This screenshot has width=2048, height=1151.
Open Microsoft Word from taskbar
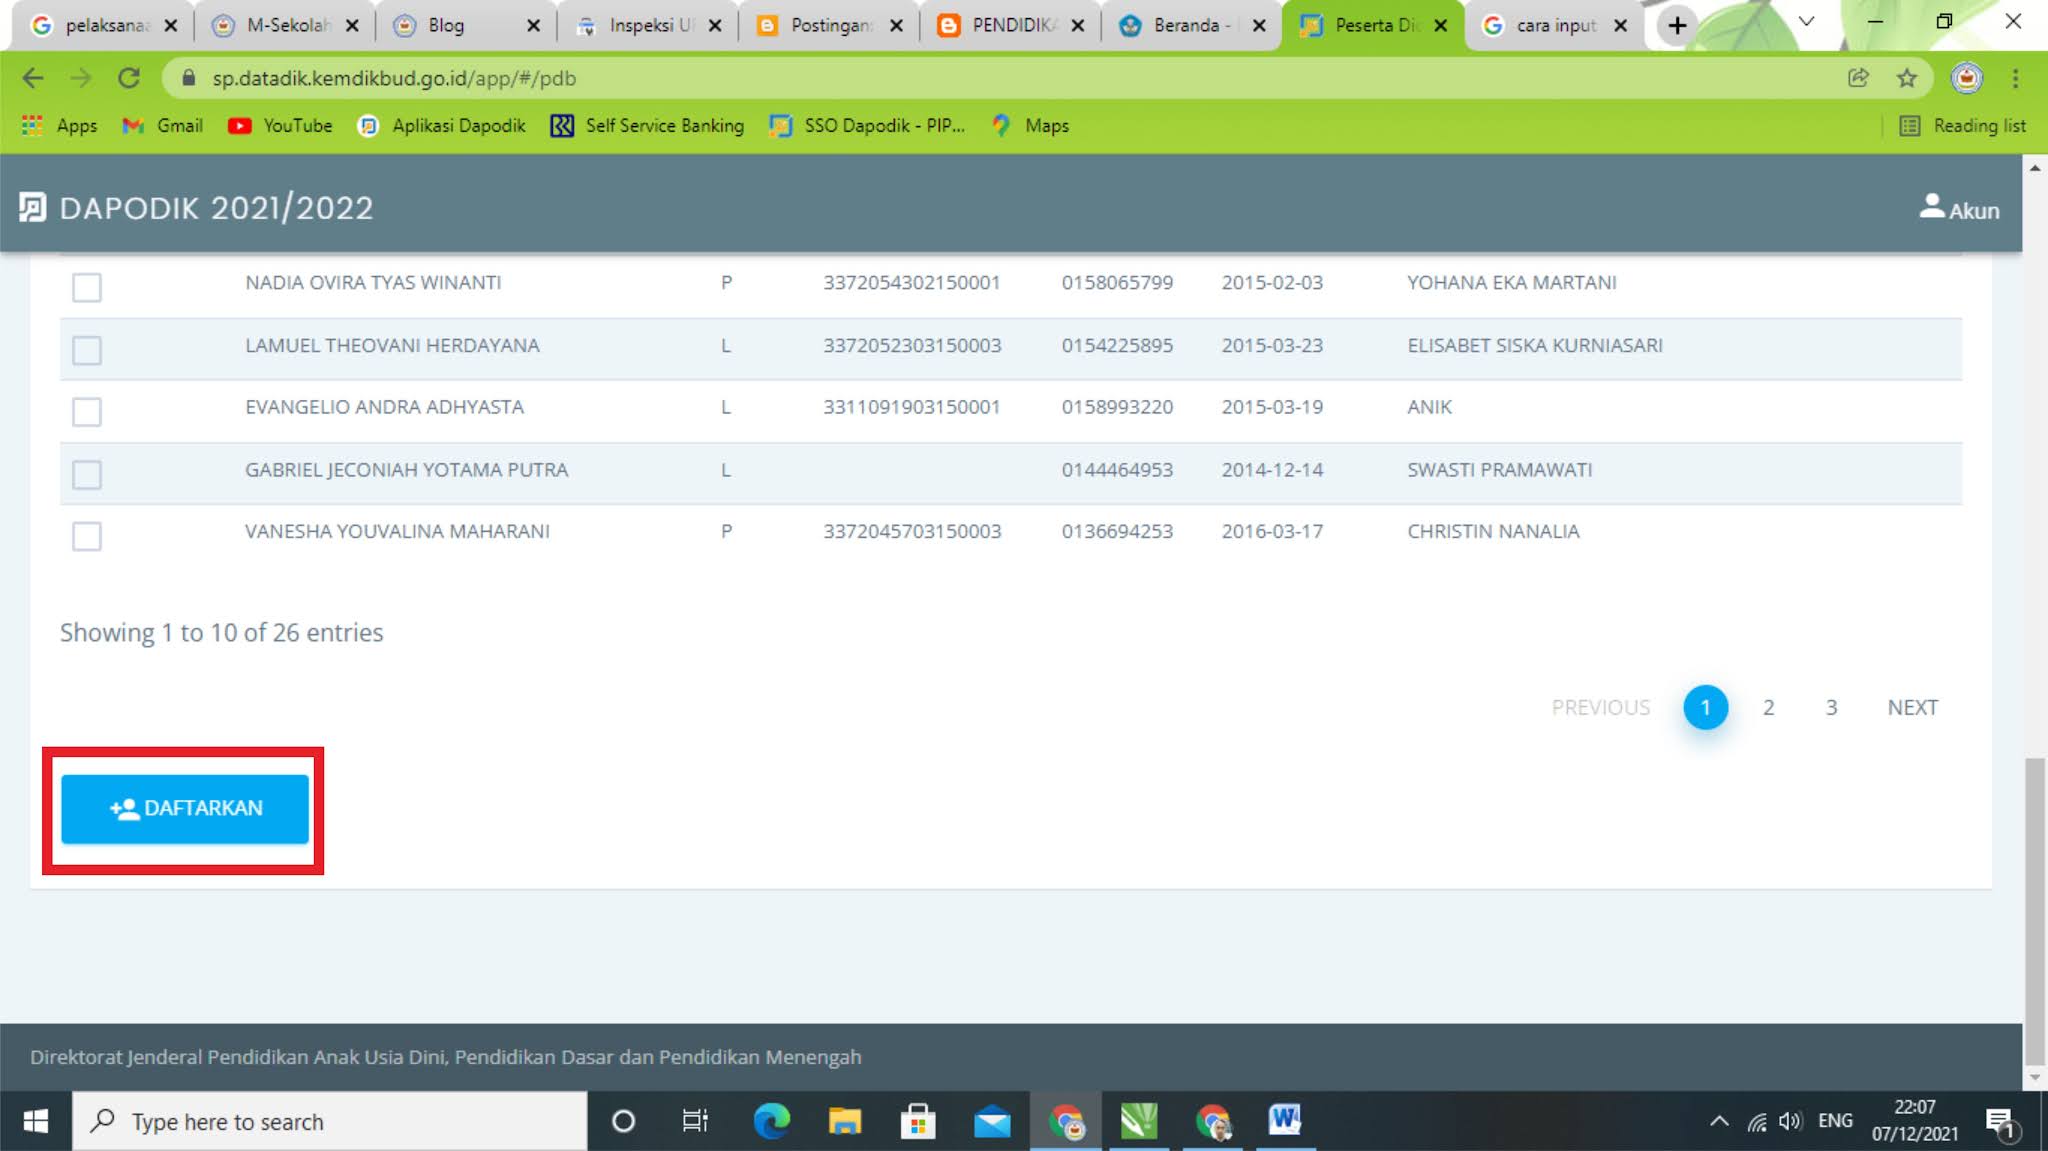click(1285, 1121)
